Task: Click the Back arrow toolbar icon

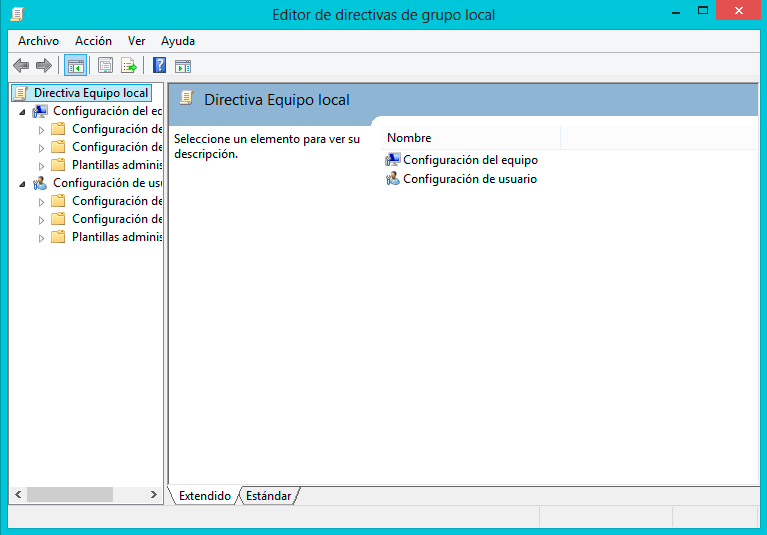Action: coord(21,66)
